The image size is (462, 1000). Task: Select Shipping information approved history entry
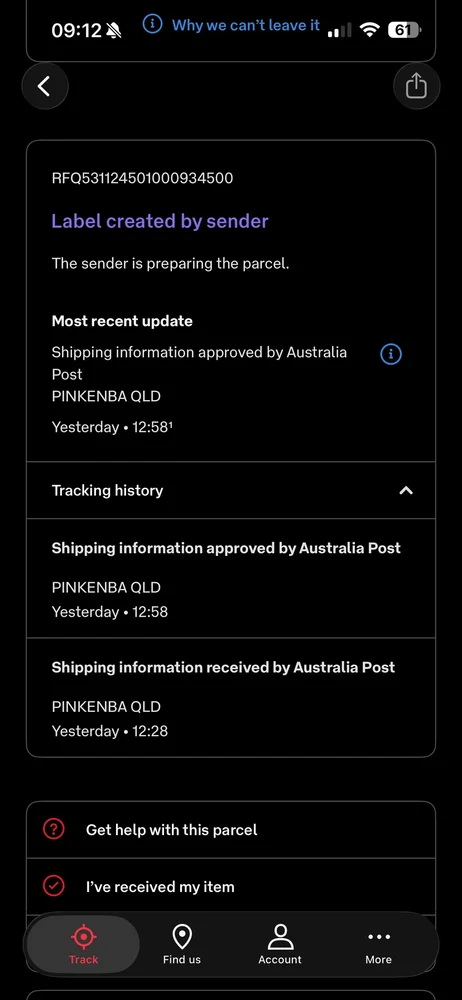point(231,578)
